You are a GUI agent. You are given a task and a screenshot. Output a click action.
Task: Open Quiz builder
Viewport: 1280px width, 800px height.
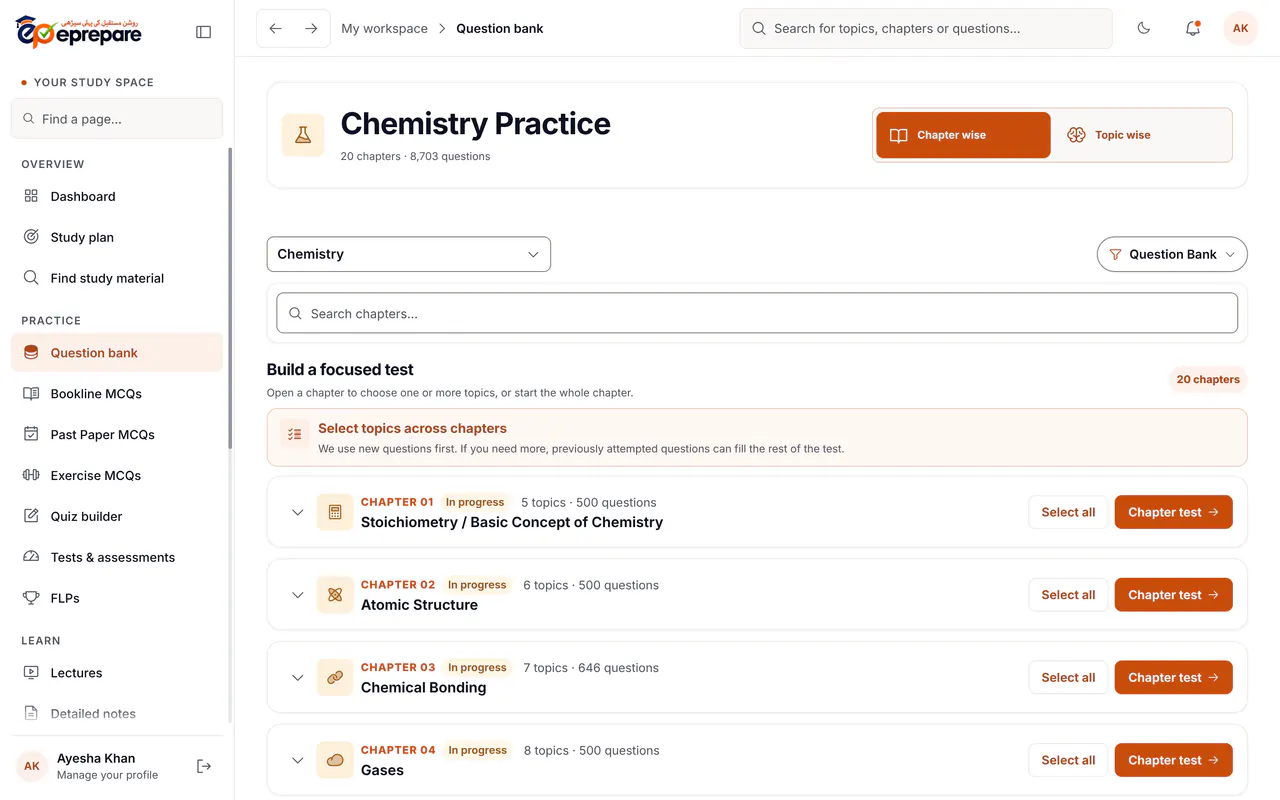[x=117, y=516]
